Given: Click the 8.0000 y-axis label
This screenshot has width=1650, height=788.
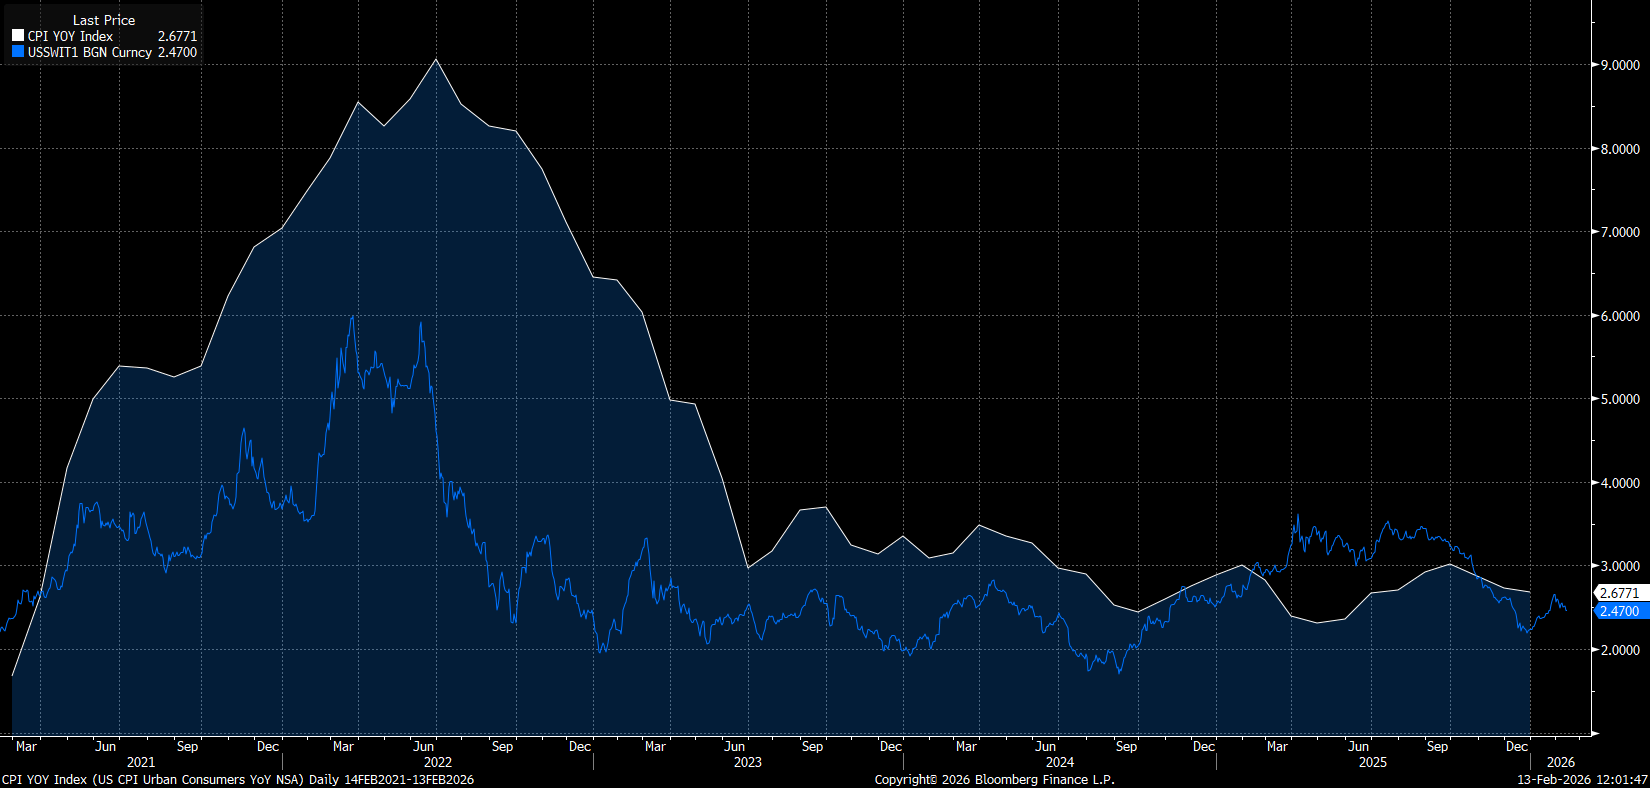Looking at the screenshot, I should (x=1620, y=149).
